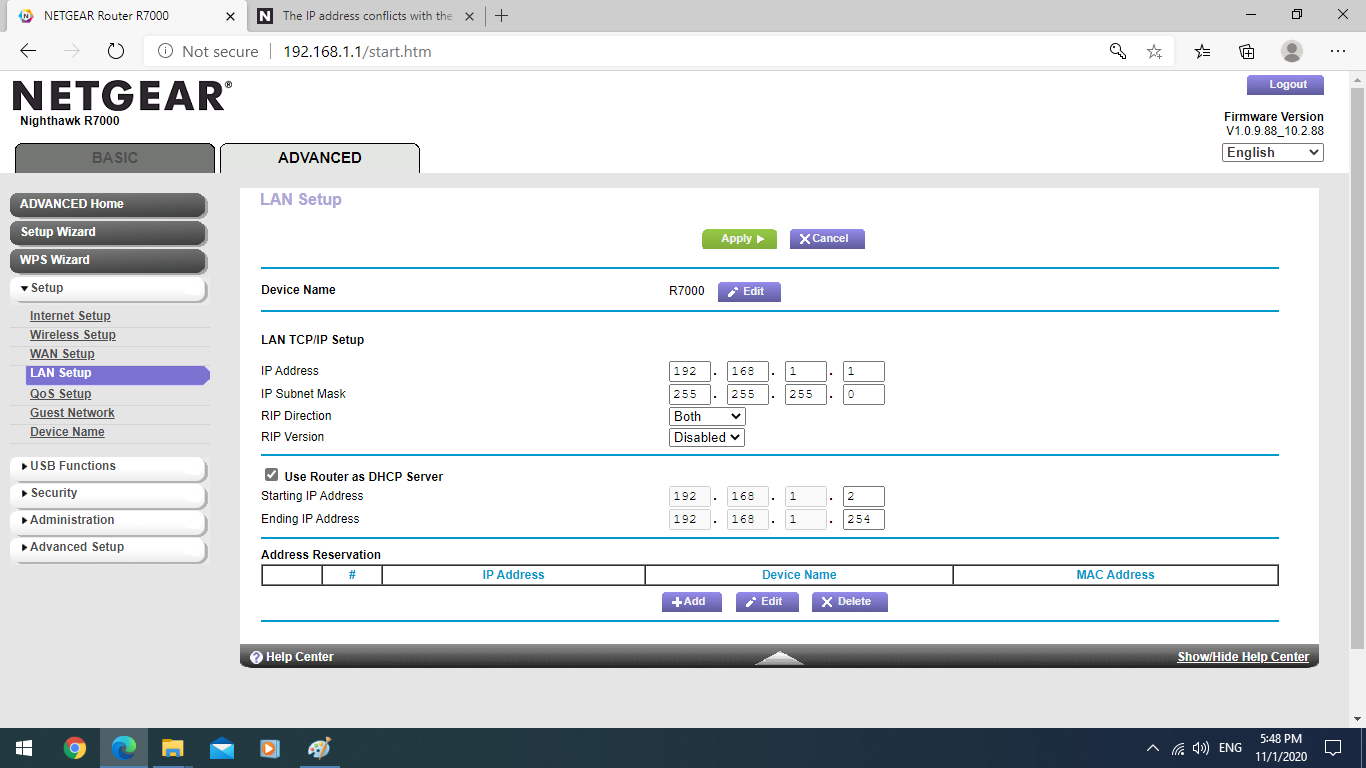This screenshot has height=768, width=1366.
Task: Click the Show/Hide Help Center link
Action: [1243, 656]
